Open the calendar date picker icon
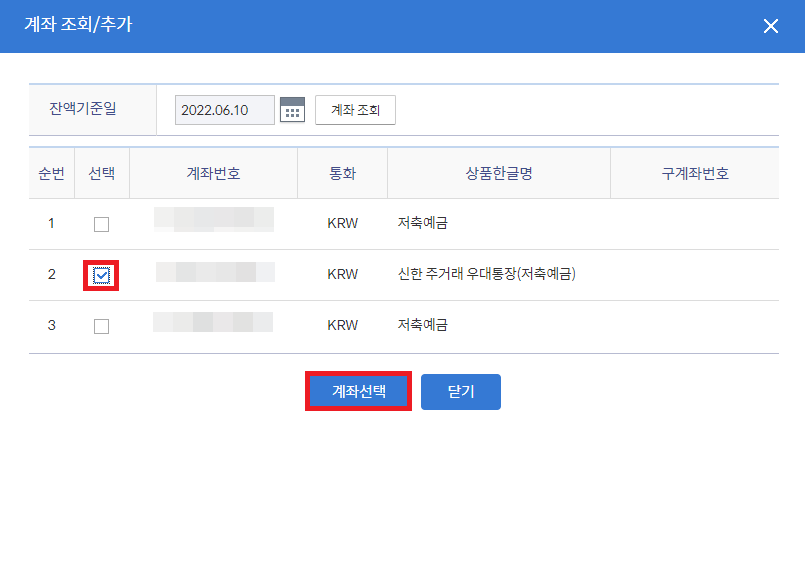The height and width of the screenshot is (566, 805). coord(292,110)
